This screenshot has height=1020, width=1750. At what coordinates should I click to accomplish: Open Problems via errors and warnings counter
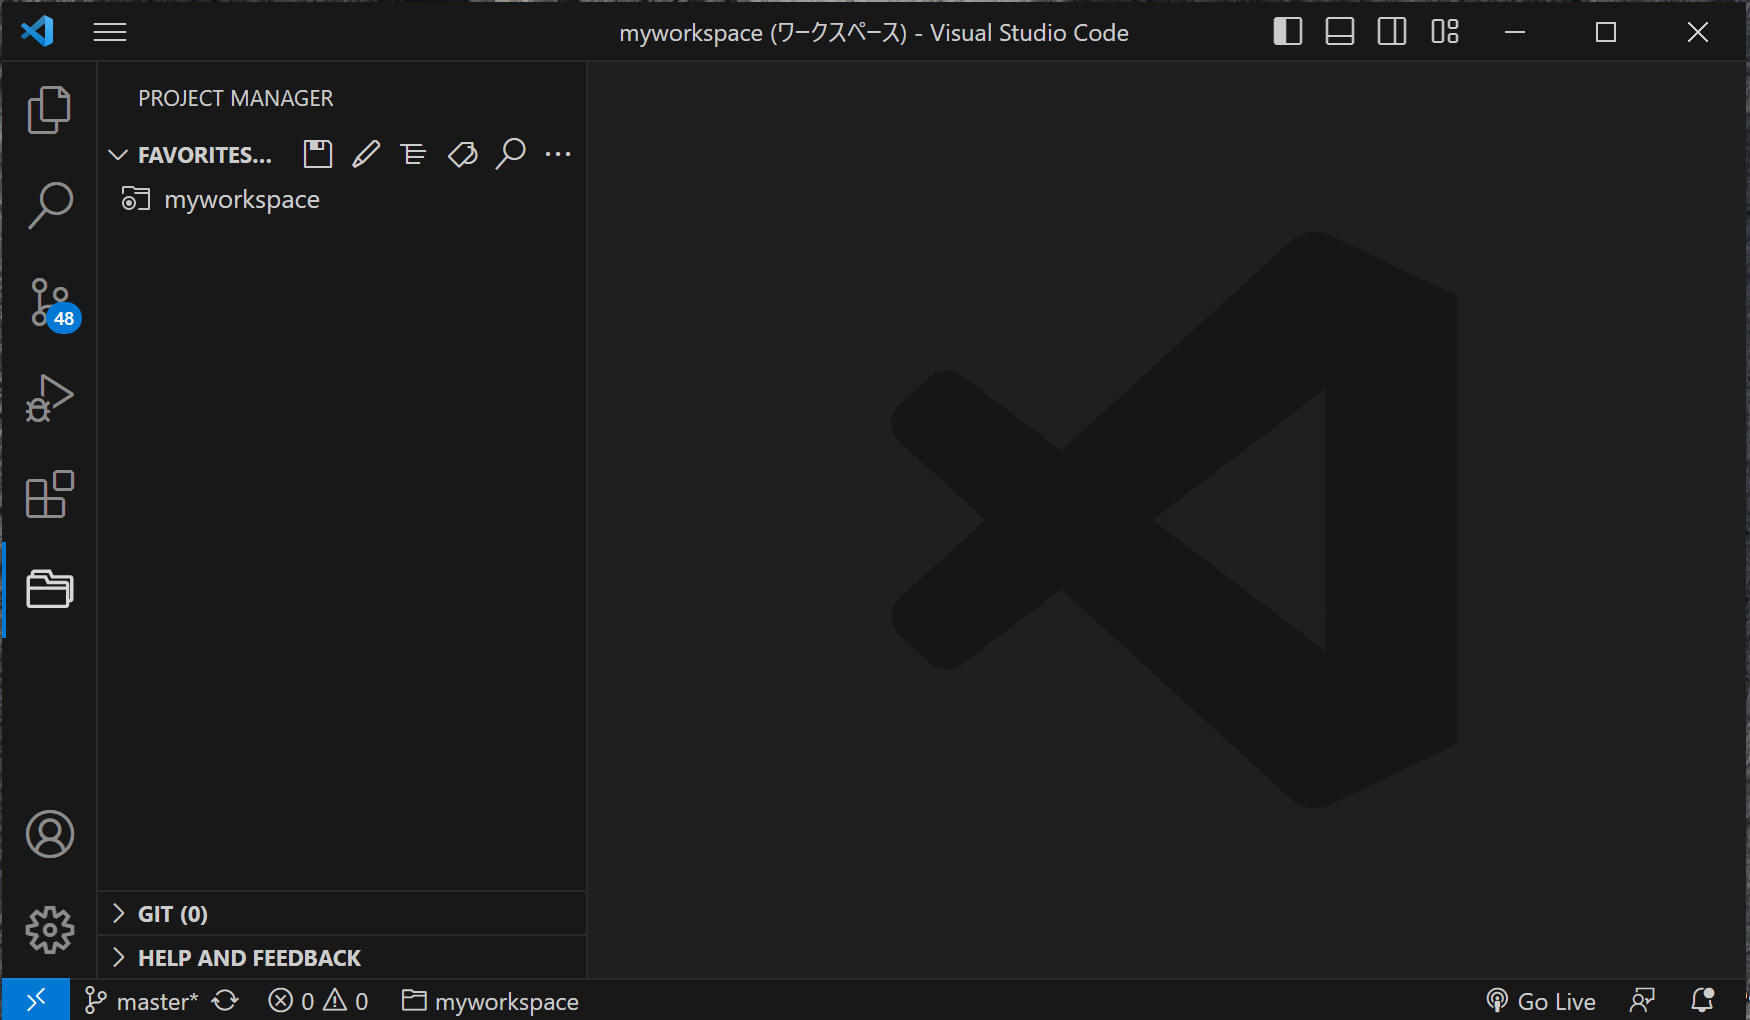pyautogui.click(x=318, y=1001)
